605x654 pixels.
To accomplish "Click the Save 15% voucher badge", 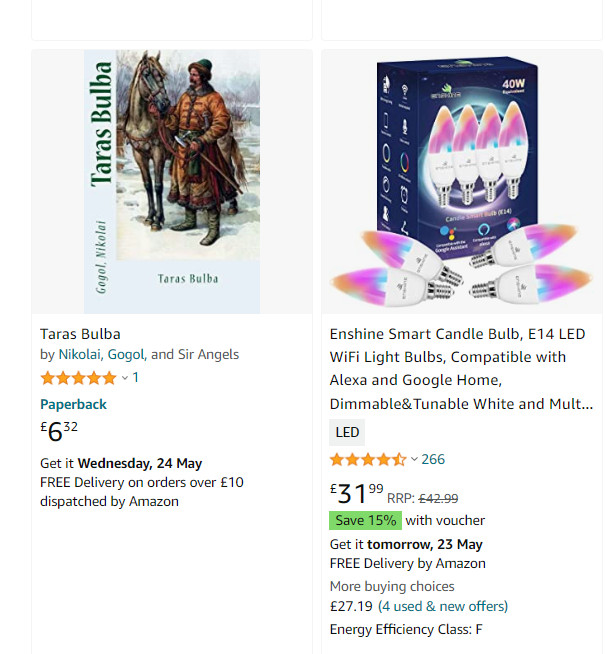I will (x=365, y=520).
